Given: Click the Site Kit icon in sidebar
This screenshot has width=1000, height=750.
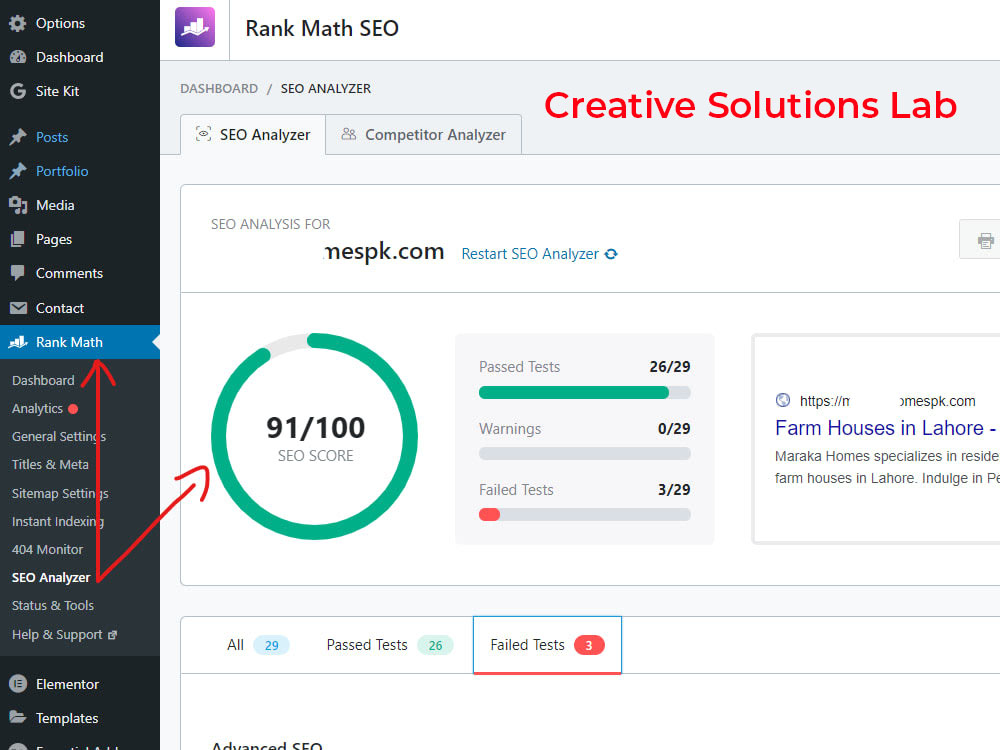Looking at the screenshot, I should (x=18, y=91).
